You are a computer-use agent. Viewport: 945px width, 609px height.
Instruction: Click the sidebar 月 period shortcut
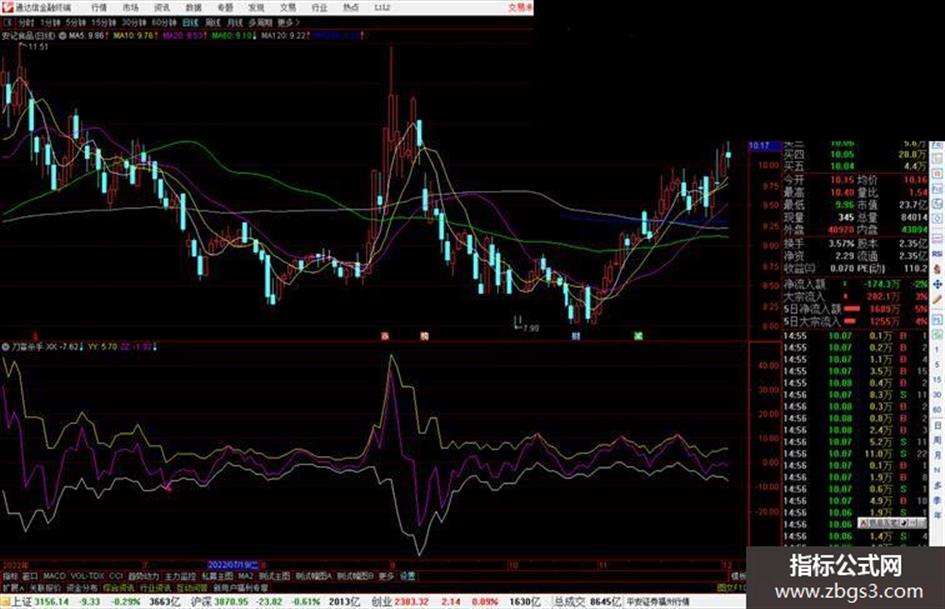[x=937, y=455]
